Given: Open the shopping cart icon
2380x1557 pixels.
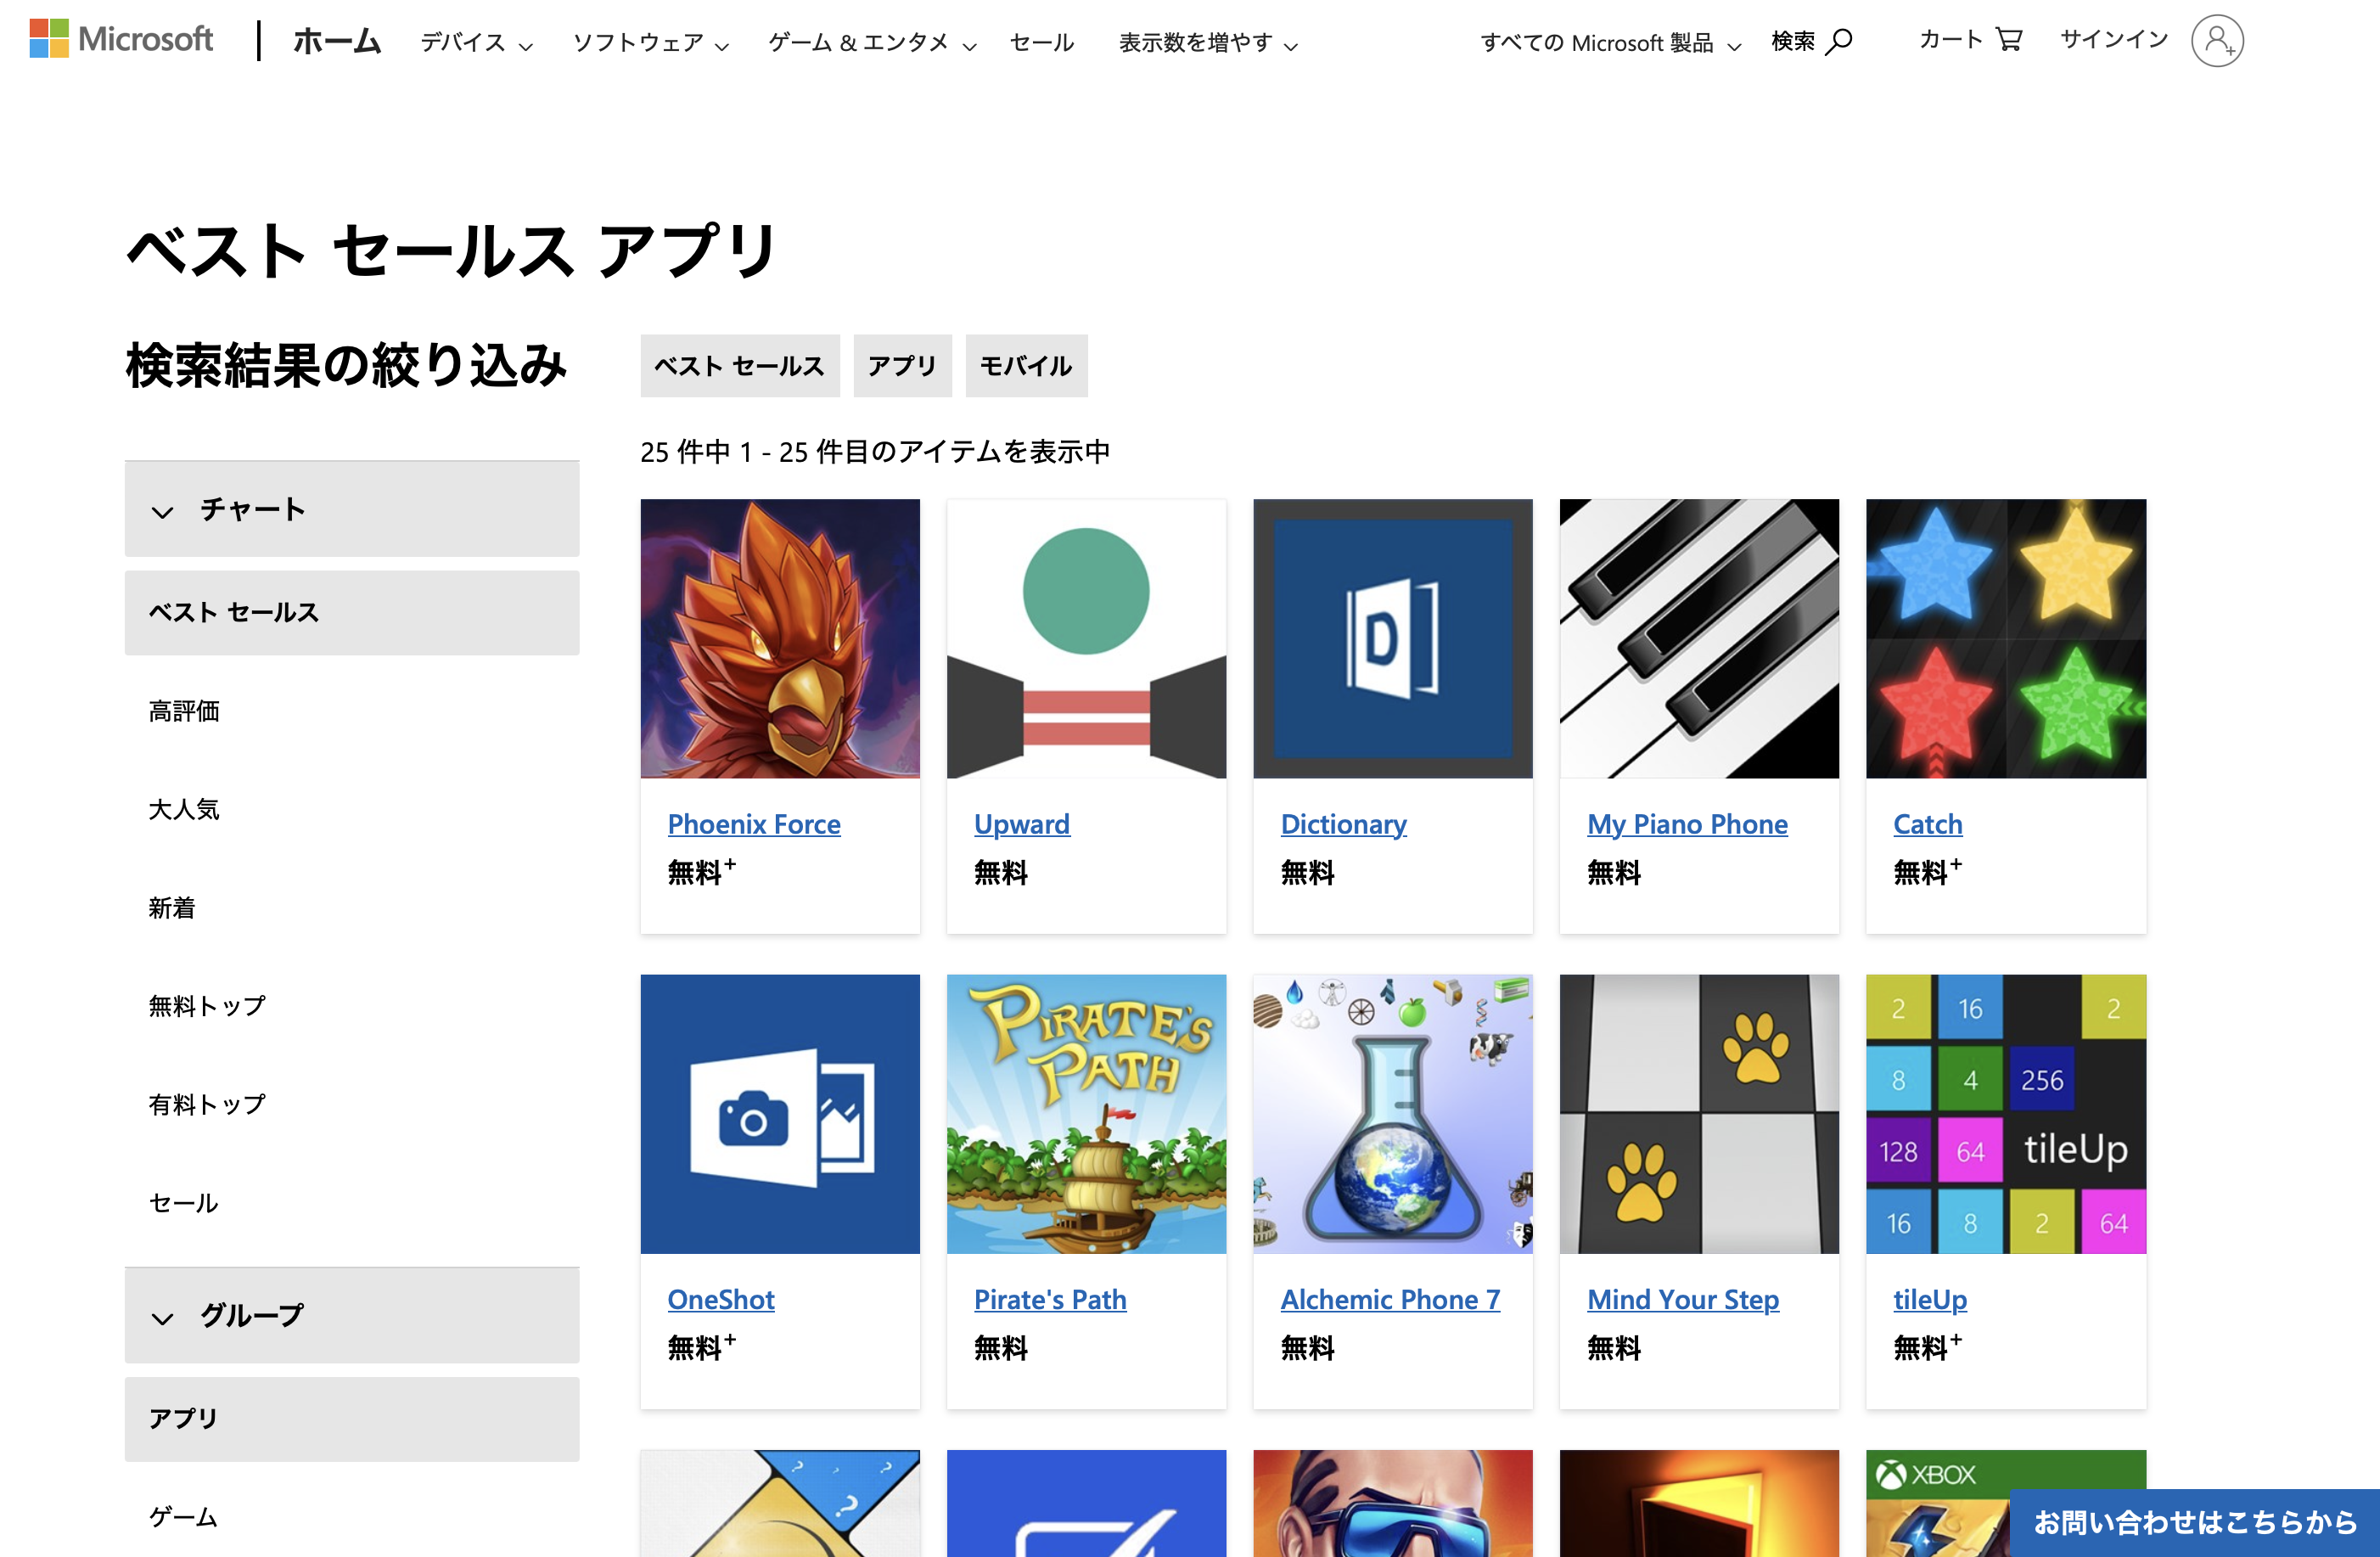Looking at the screenshot, I should pyautogui.click(x=2008, y=39).
